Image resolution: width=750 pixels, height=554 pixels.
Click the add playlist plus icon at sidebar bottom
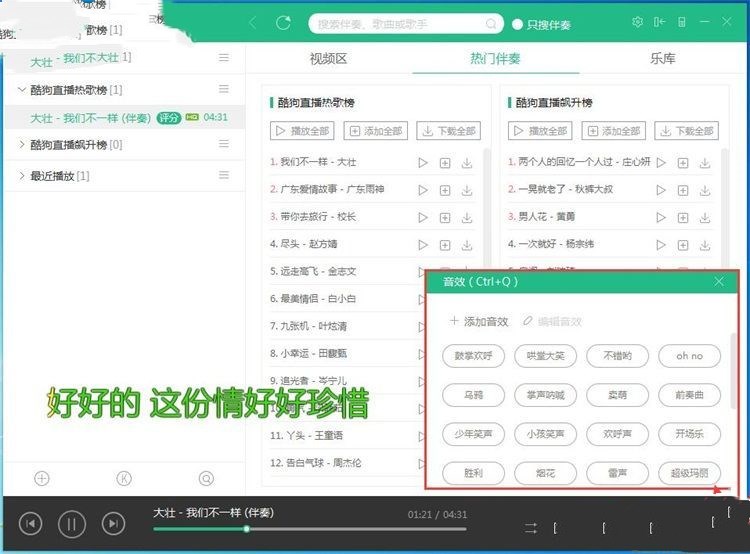42,478
